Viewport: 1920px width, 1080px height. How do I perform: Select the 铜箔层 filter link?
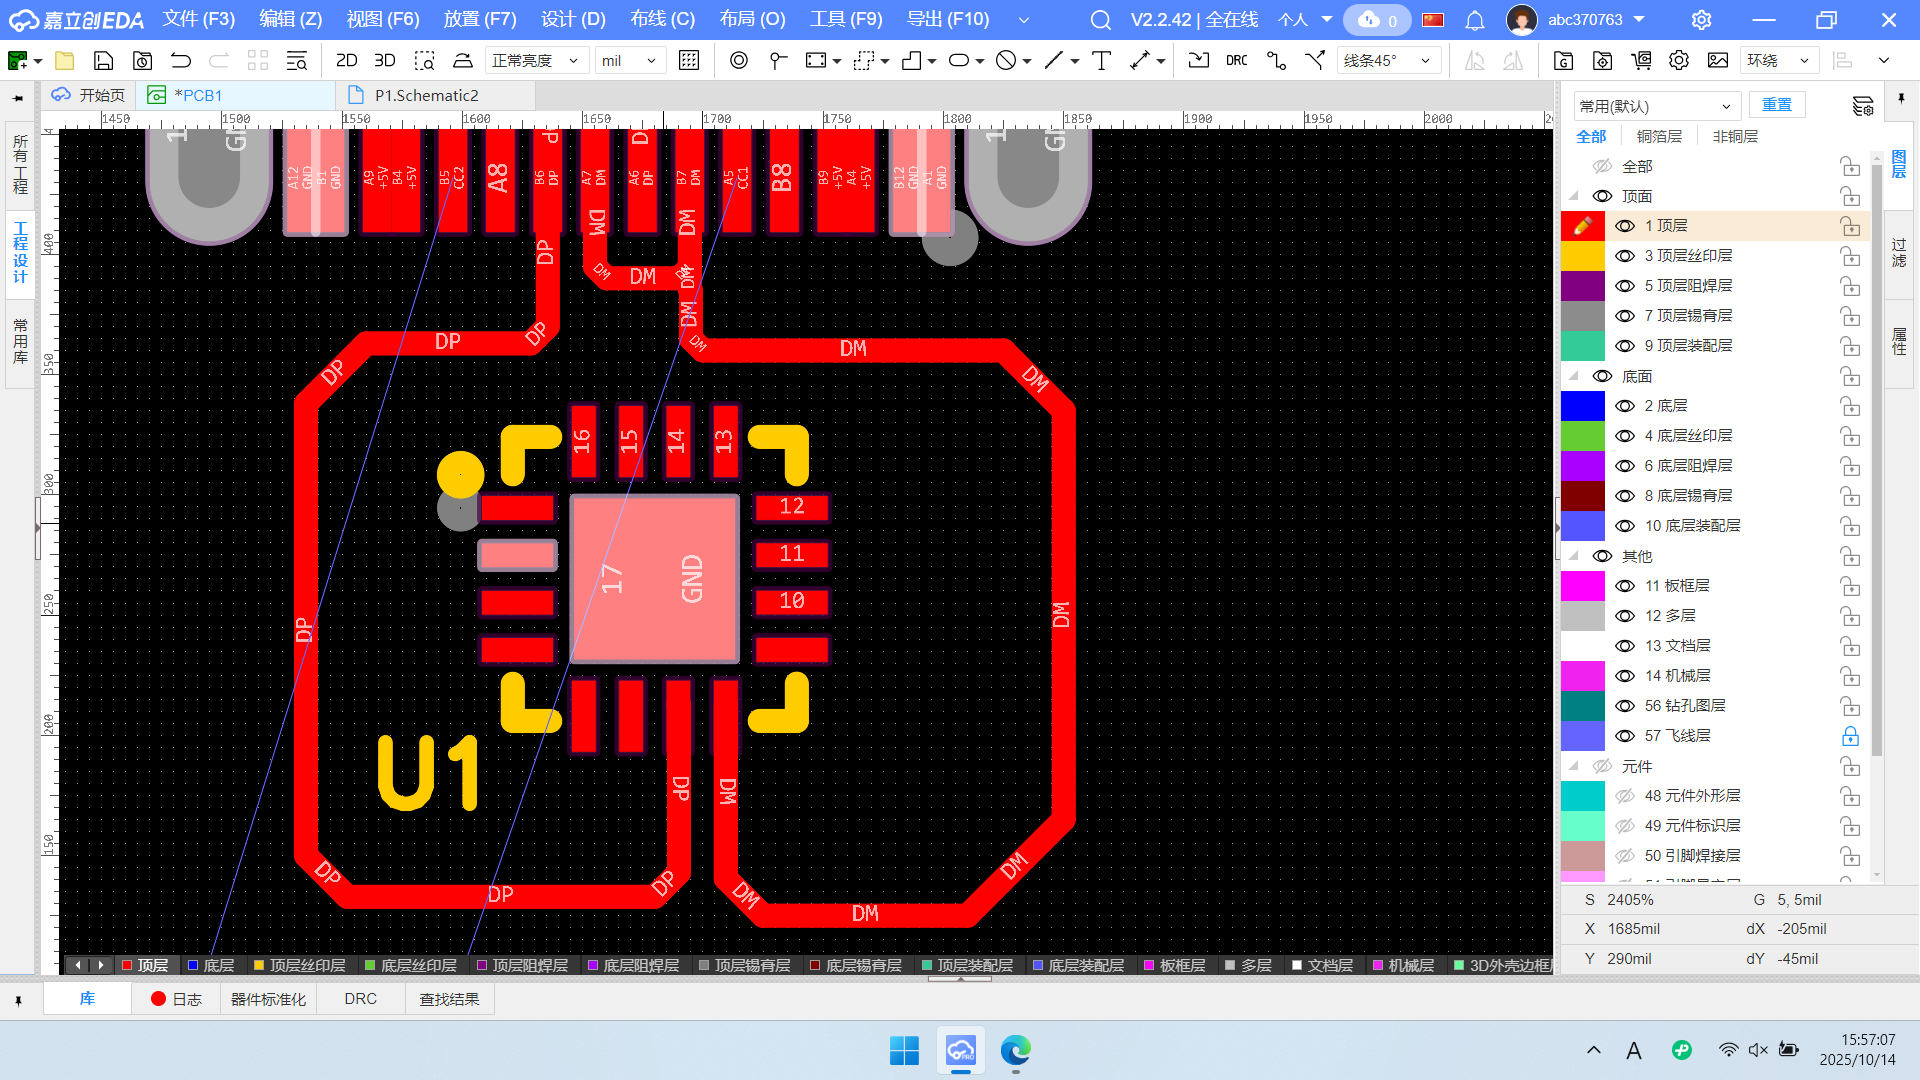click(x=1659, y=136)
